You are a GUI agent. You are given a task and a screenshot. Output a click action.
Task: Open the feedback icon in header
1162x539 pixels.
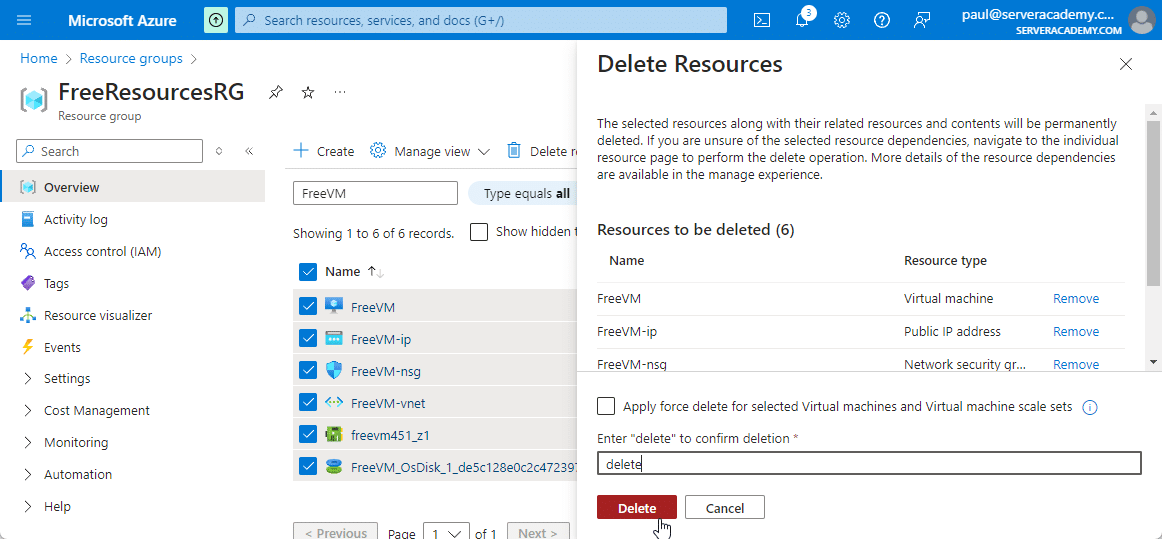(921, 20)
